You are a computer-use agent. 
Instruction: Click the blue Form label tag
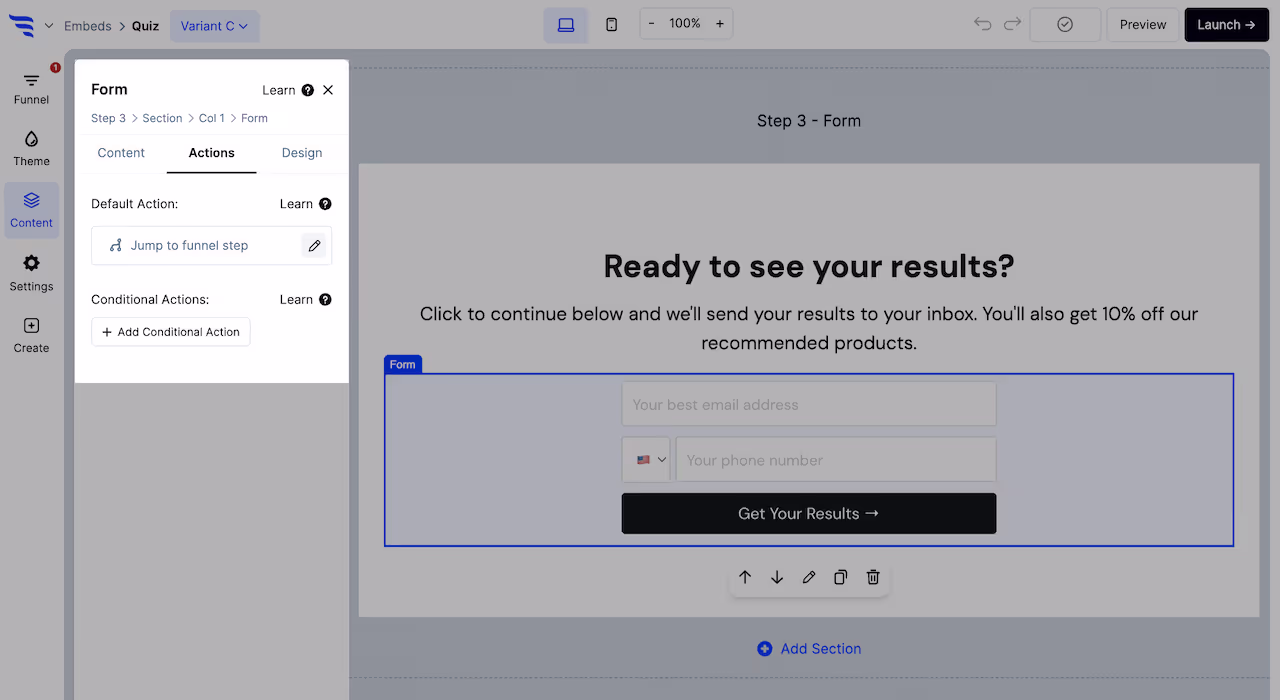[x=403, y=365]
